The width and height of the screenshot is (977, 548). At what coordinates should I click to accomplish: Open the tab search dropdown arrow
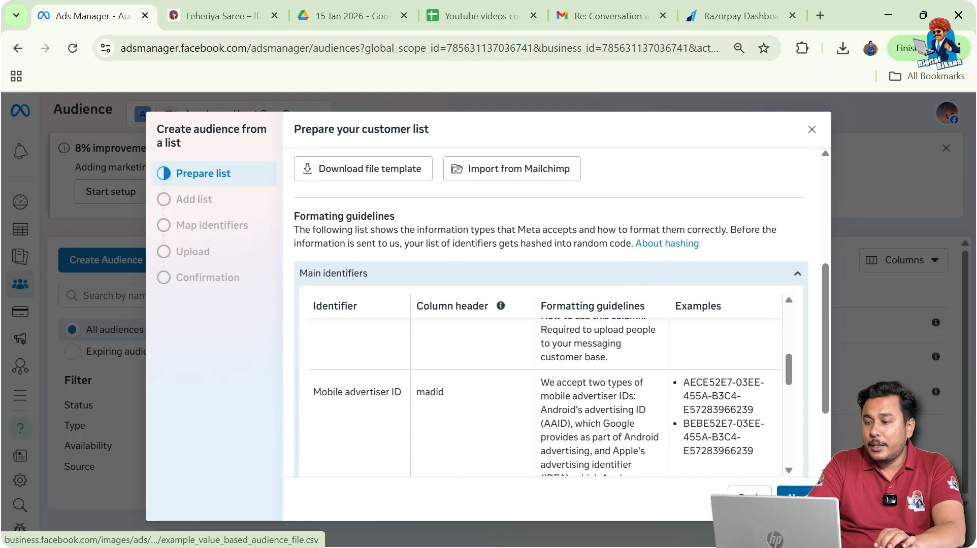[16, 16]
